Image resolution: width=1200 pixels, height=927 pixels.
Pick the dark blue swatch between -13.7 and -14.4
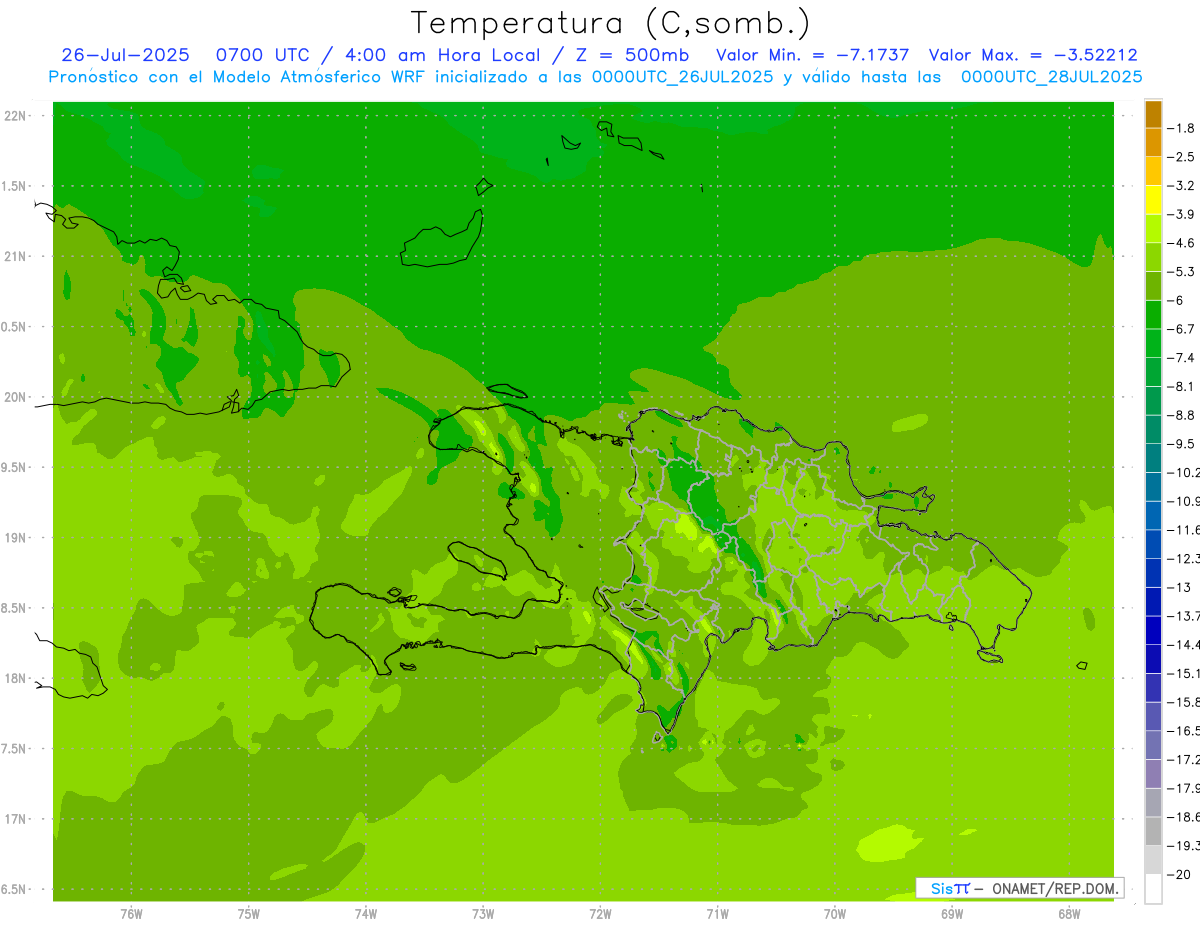(x=1153, y=630)
